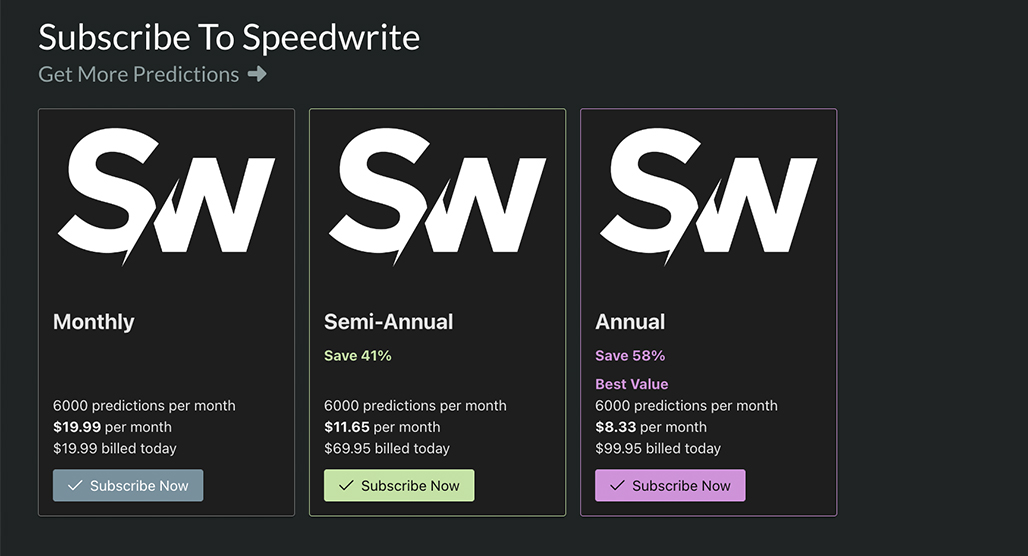The width and height of the screenshot is (1028, 556).
Task: Click the SW logo on Annual card
Action: (x=709, y=196)
